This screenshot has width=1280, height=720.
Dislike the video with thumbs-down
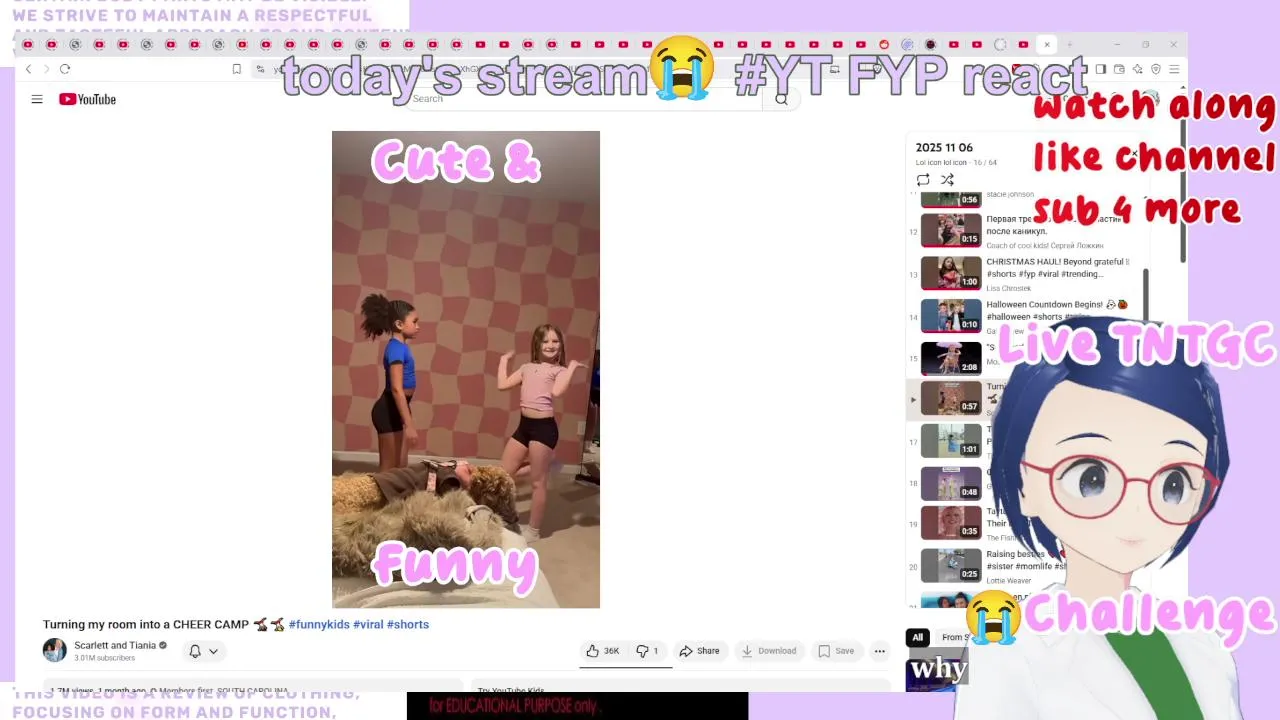pos(648,651)
